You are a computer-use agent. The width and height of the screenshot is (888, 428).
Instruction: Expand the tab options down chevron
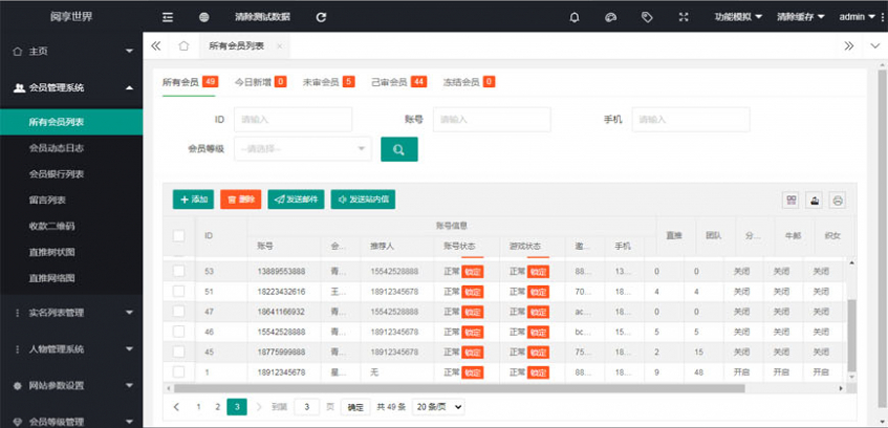pyautogui.click(x=876, y=46)
